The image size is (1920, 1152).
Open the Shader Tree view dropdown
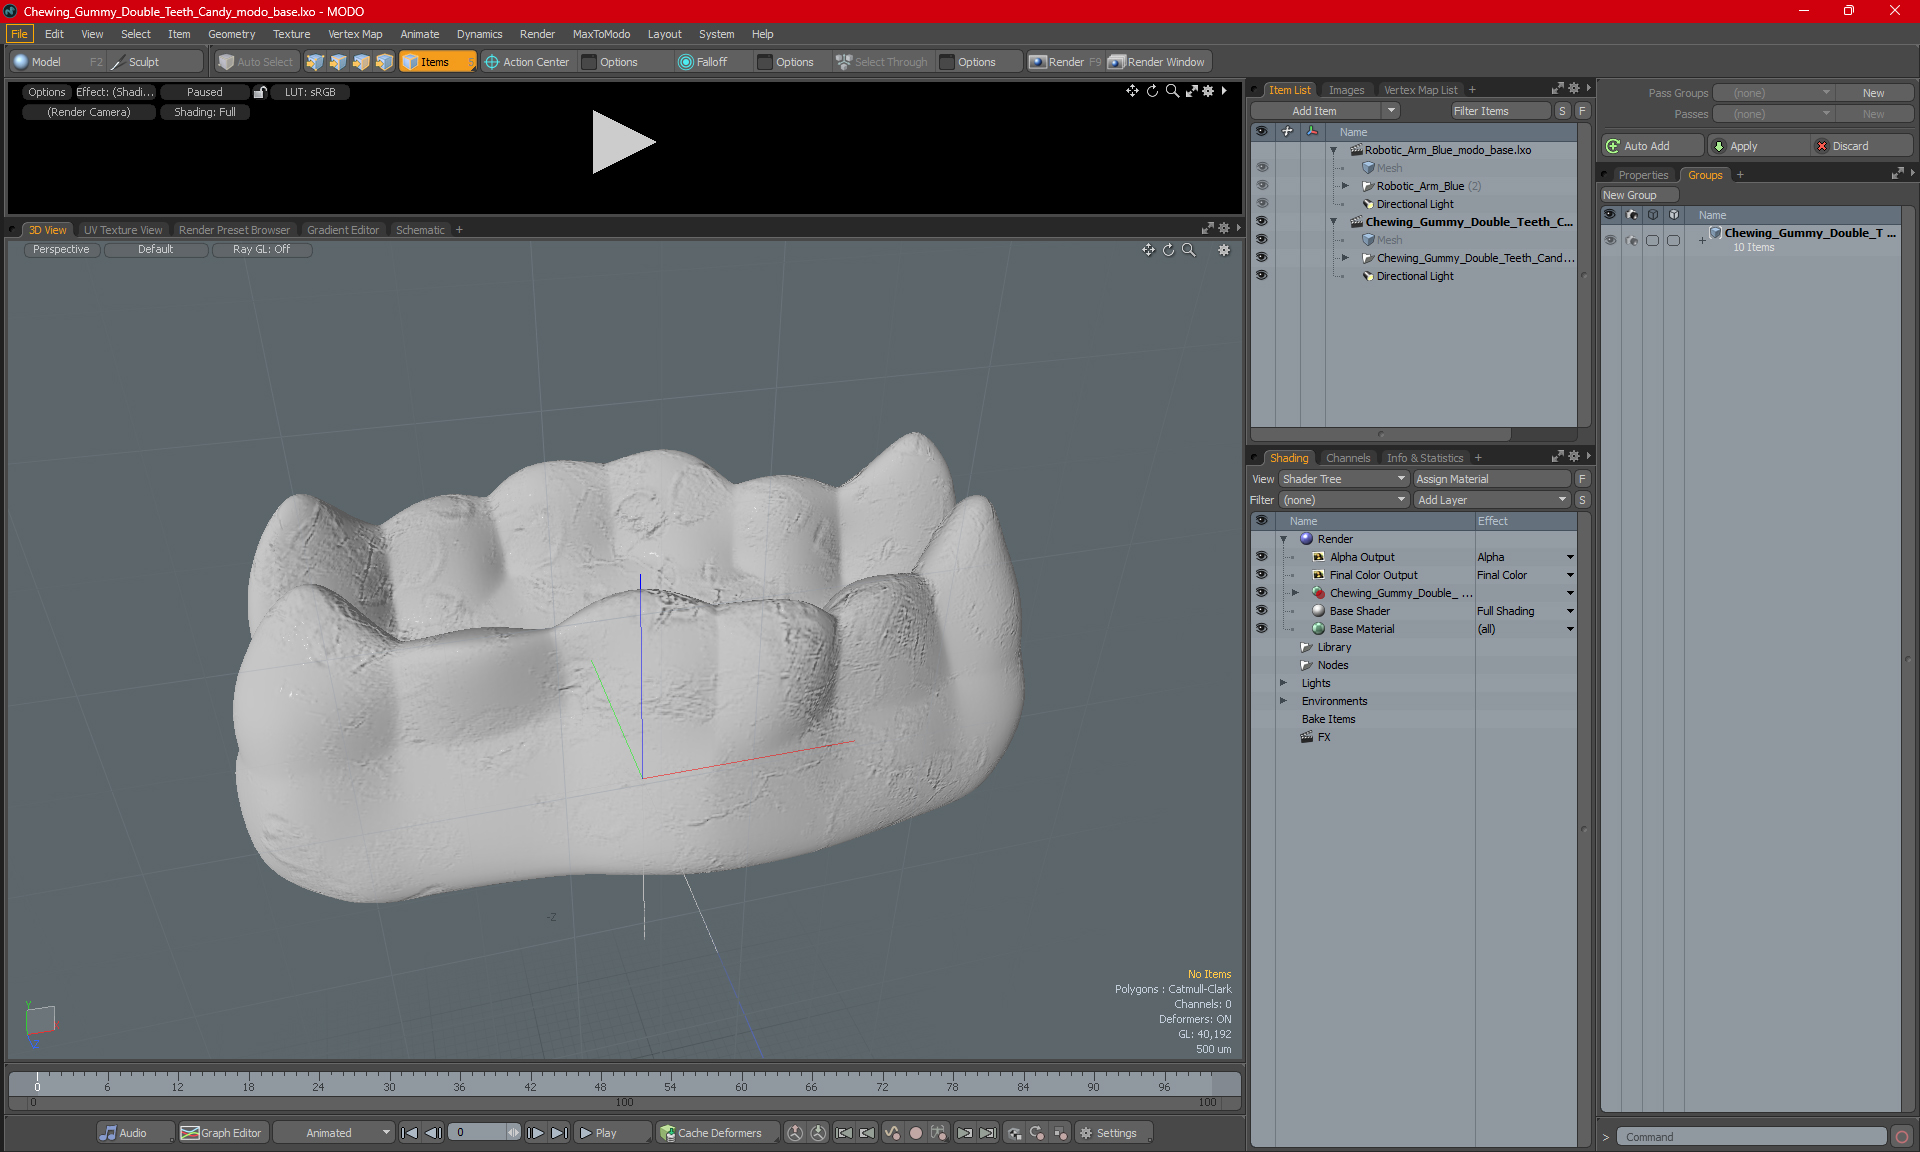click(x=1343, y=479)
